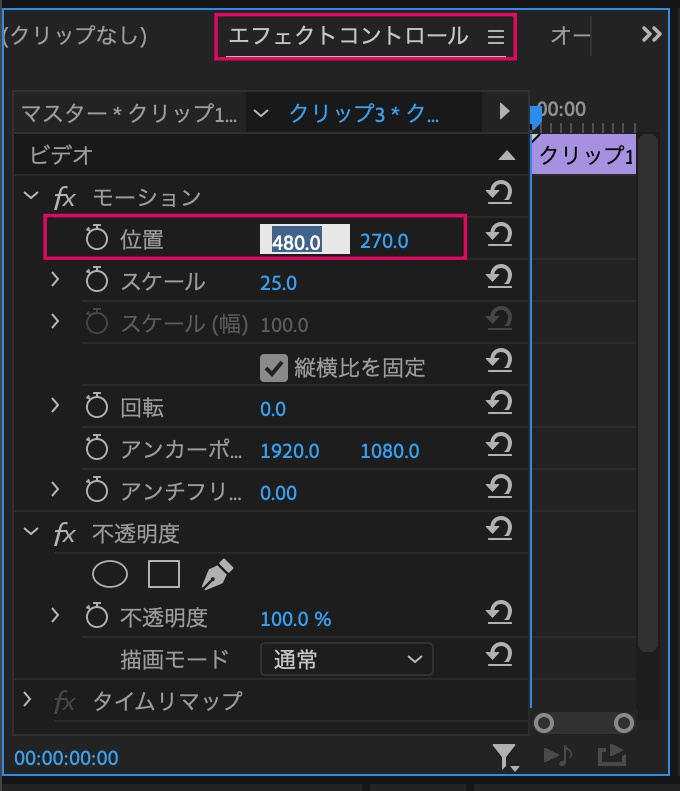Click the 不透明度 value 100.0 %

click(296, 619)
